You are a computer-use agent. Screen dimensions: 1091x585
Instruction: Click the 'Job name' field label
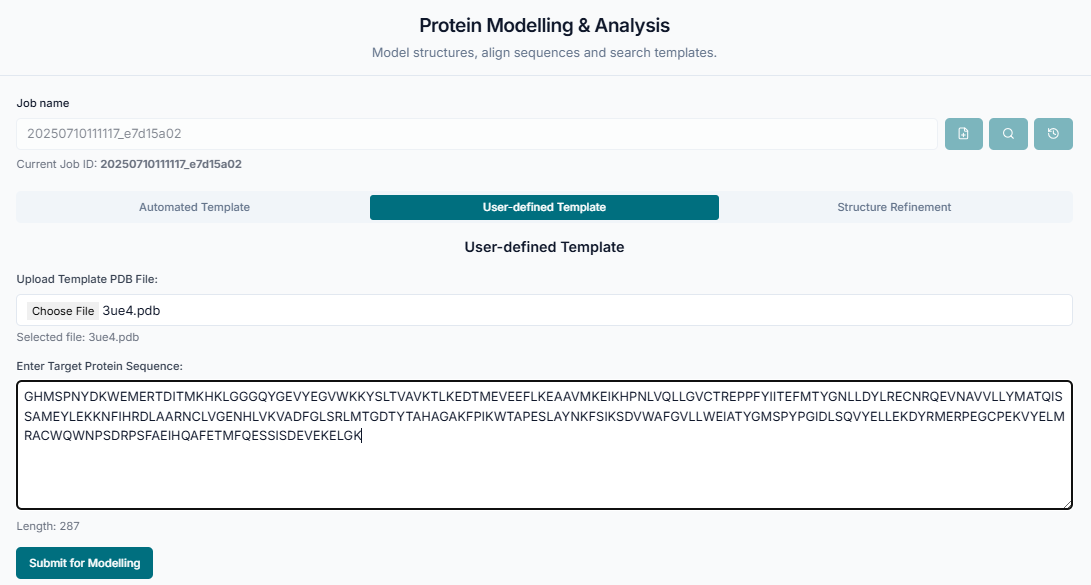pos(43,103)
